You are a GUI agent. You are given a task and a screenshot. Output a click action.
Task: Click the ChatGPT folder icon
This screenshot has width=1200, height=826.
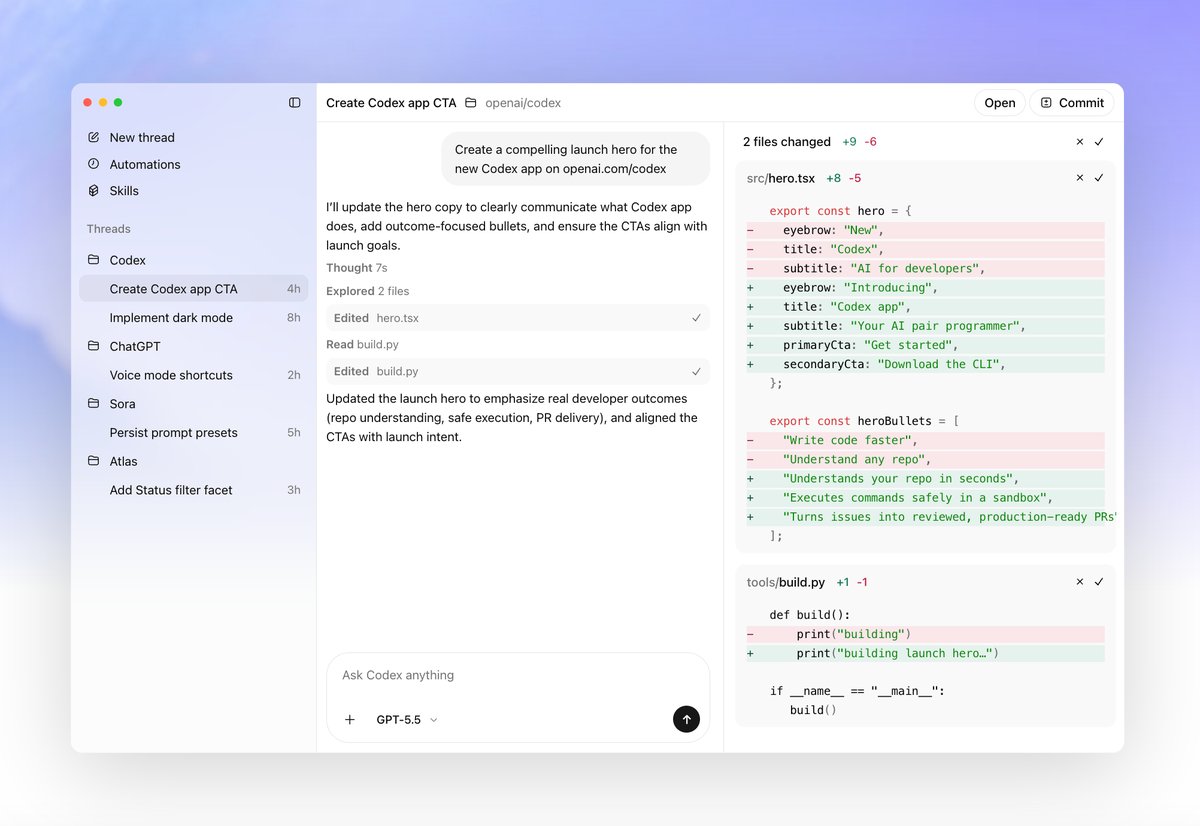[94, 346]
